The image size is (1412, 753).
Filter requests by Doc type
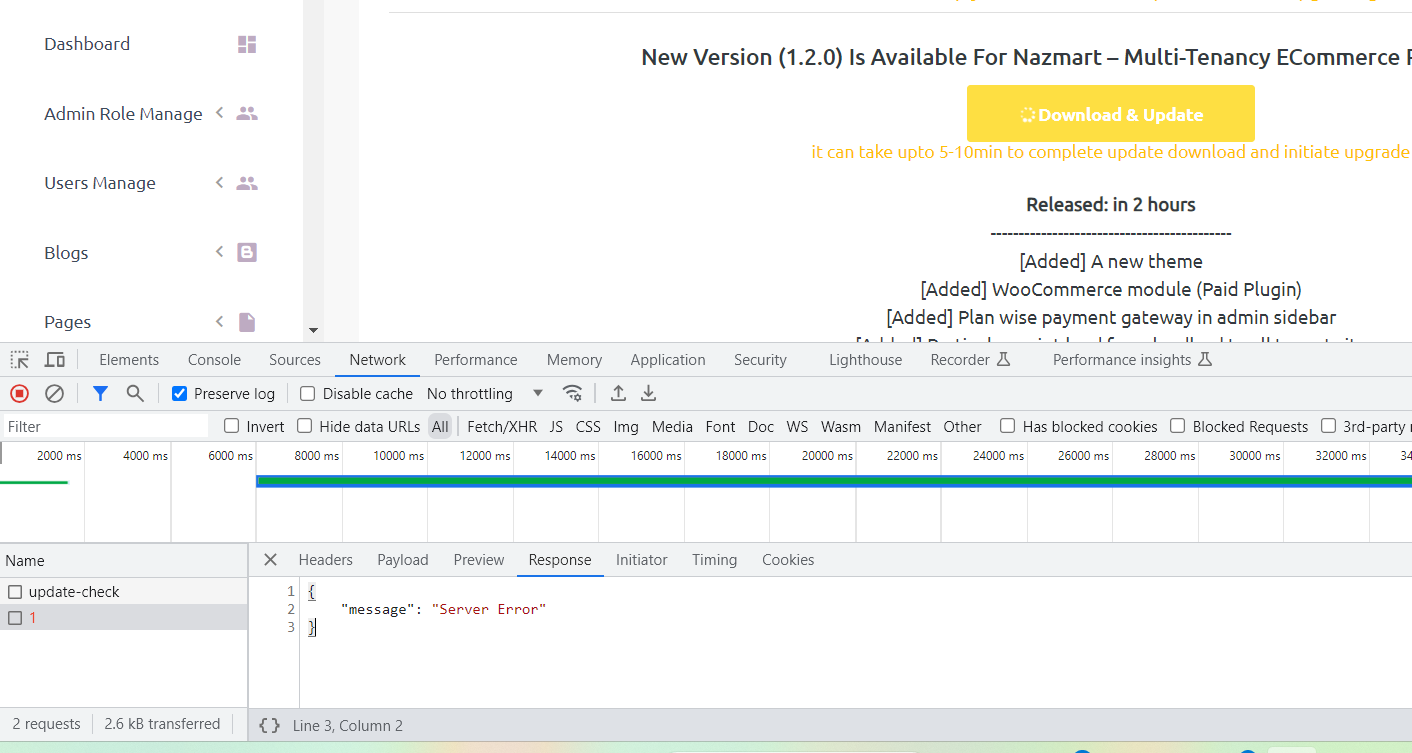point(761,426)
